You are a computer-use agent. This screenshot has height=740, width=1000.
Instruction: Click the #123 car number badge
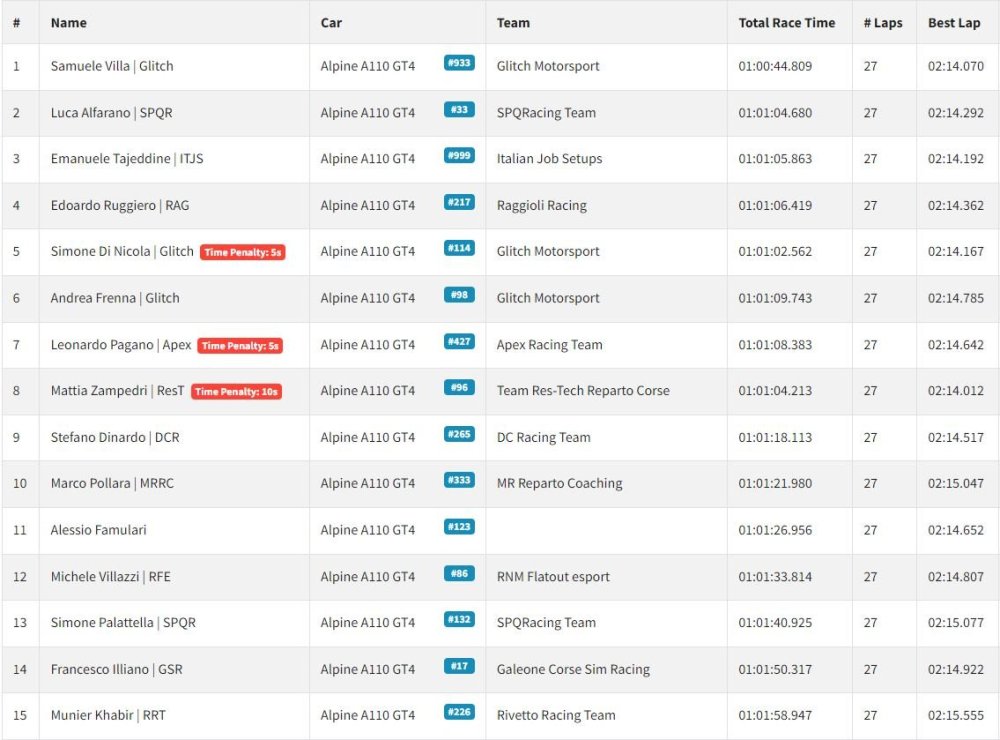pyautogui.click(x=459, y=527)
